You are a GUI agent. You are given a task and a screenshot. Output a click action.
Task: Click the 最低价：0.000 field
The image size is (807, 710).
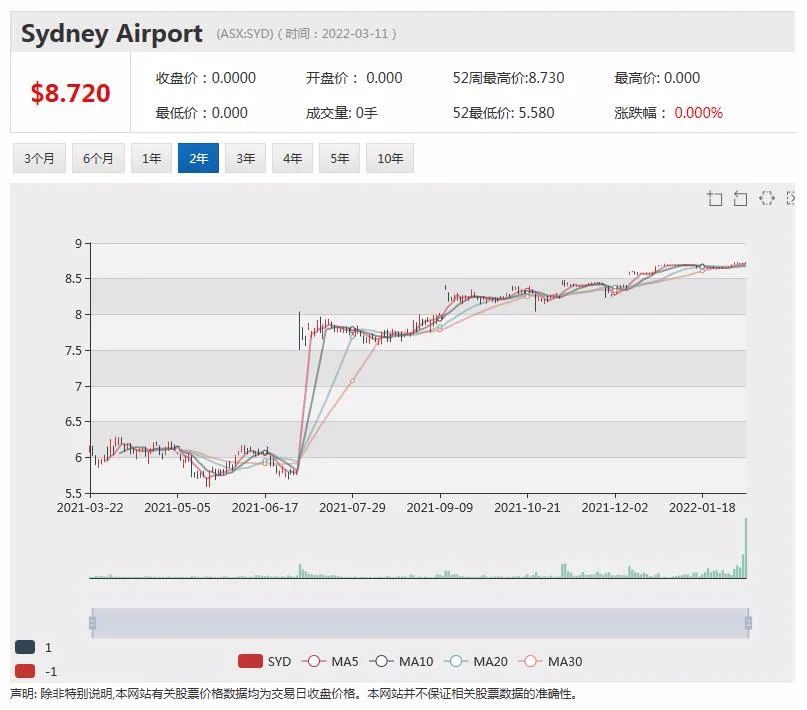202,113
